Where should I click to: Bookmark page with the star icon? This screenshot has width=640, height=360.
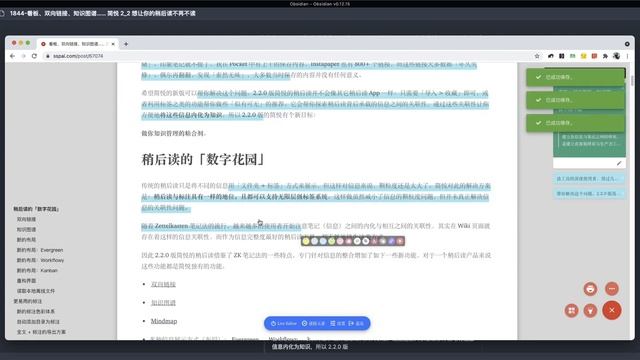click(x=537, y=56)
